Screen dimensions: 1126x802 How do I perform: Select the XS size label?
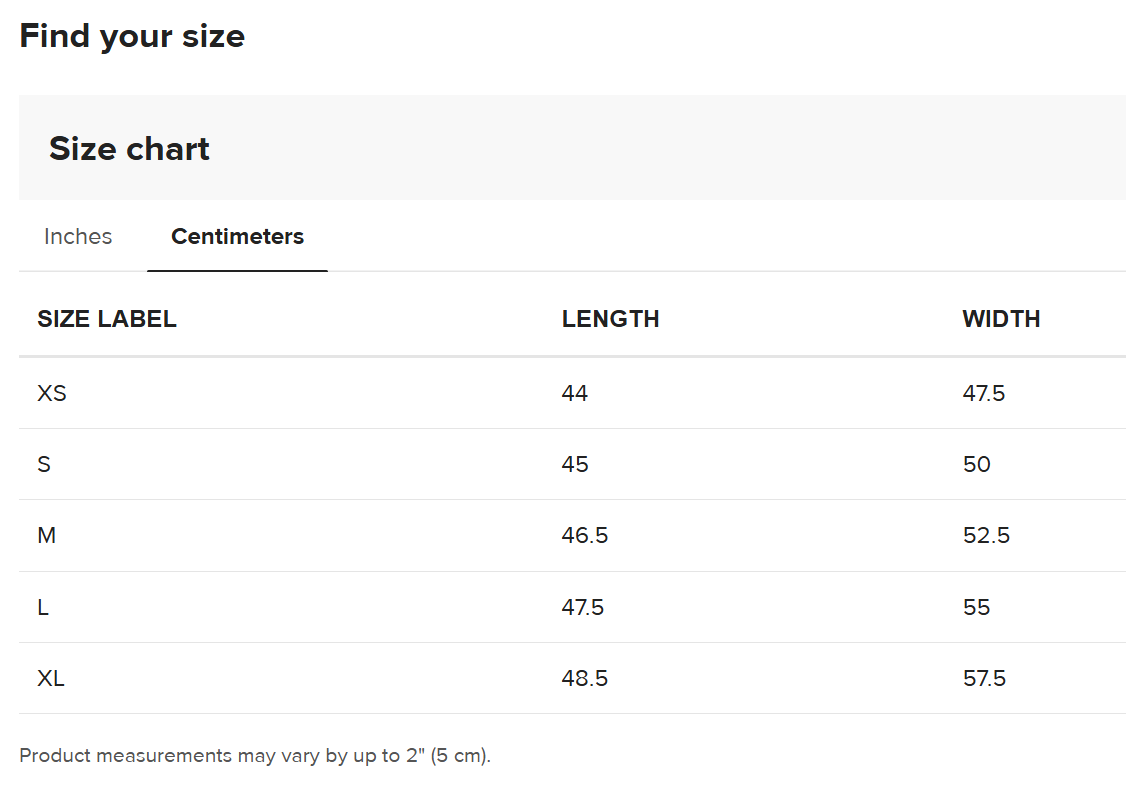point(52,393)
